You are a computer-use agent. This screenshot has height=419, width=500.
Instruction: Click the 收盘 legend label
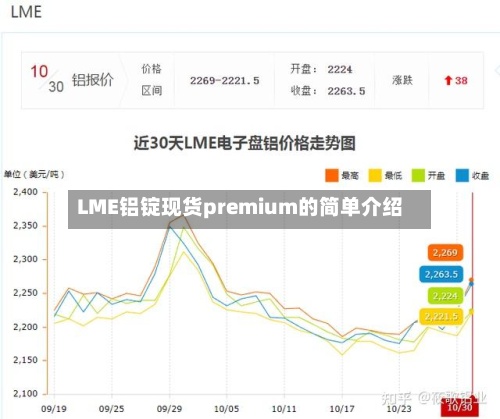pos(480,175)
